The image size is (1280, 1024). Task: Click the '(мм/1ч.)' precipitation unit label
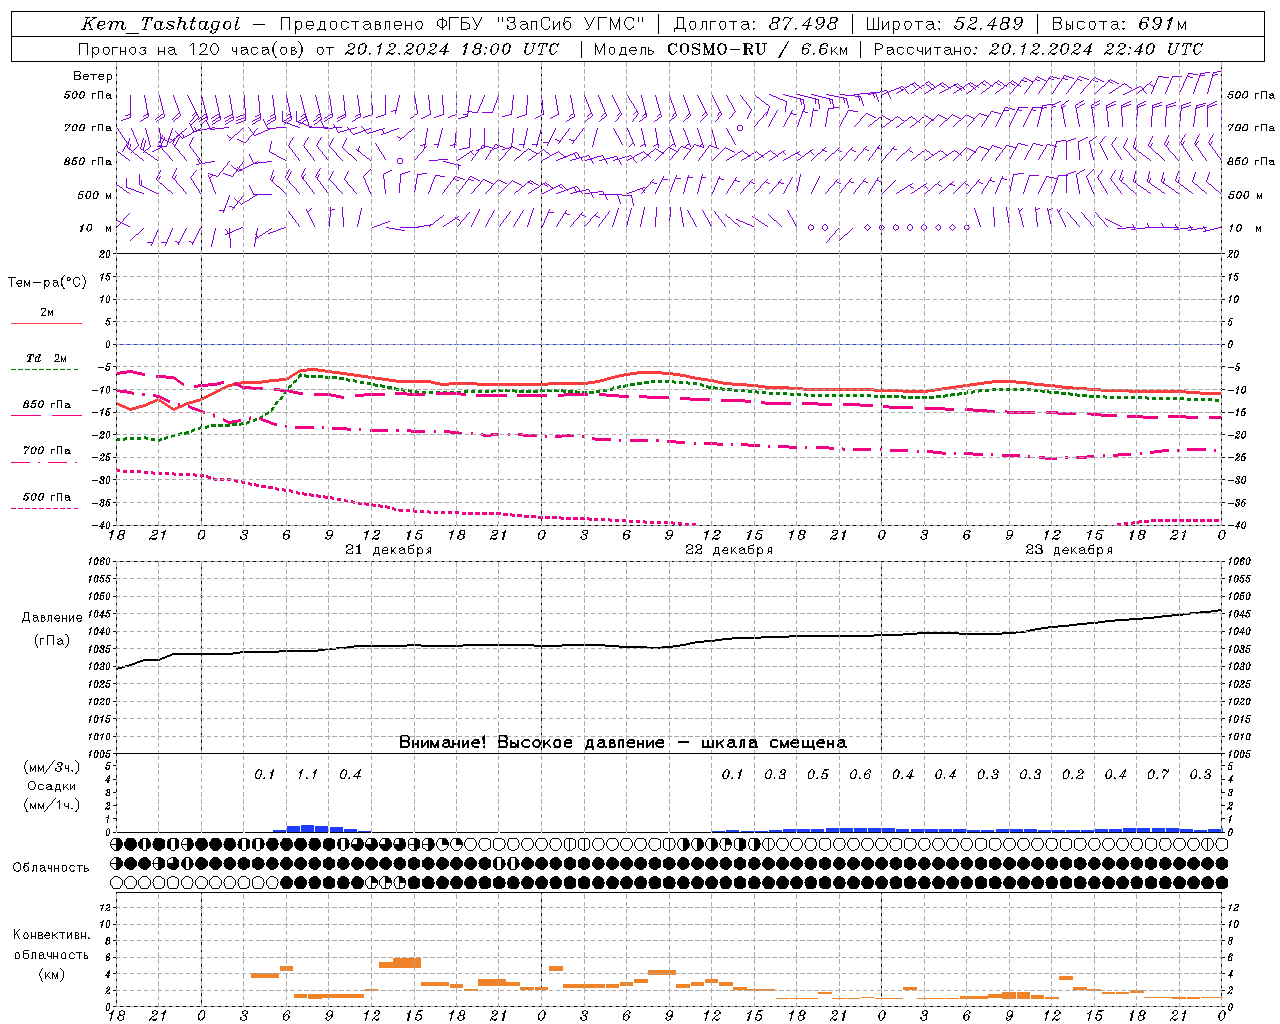click(52, 805)
